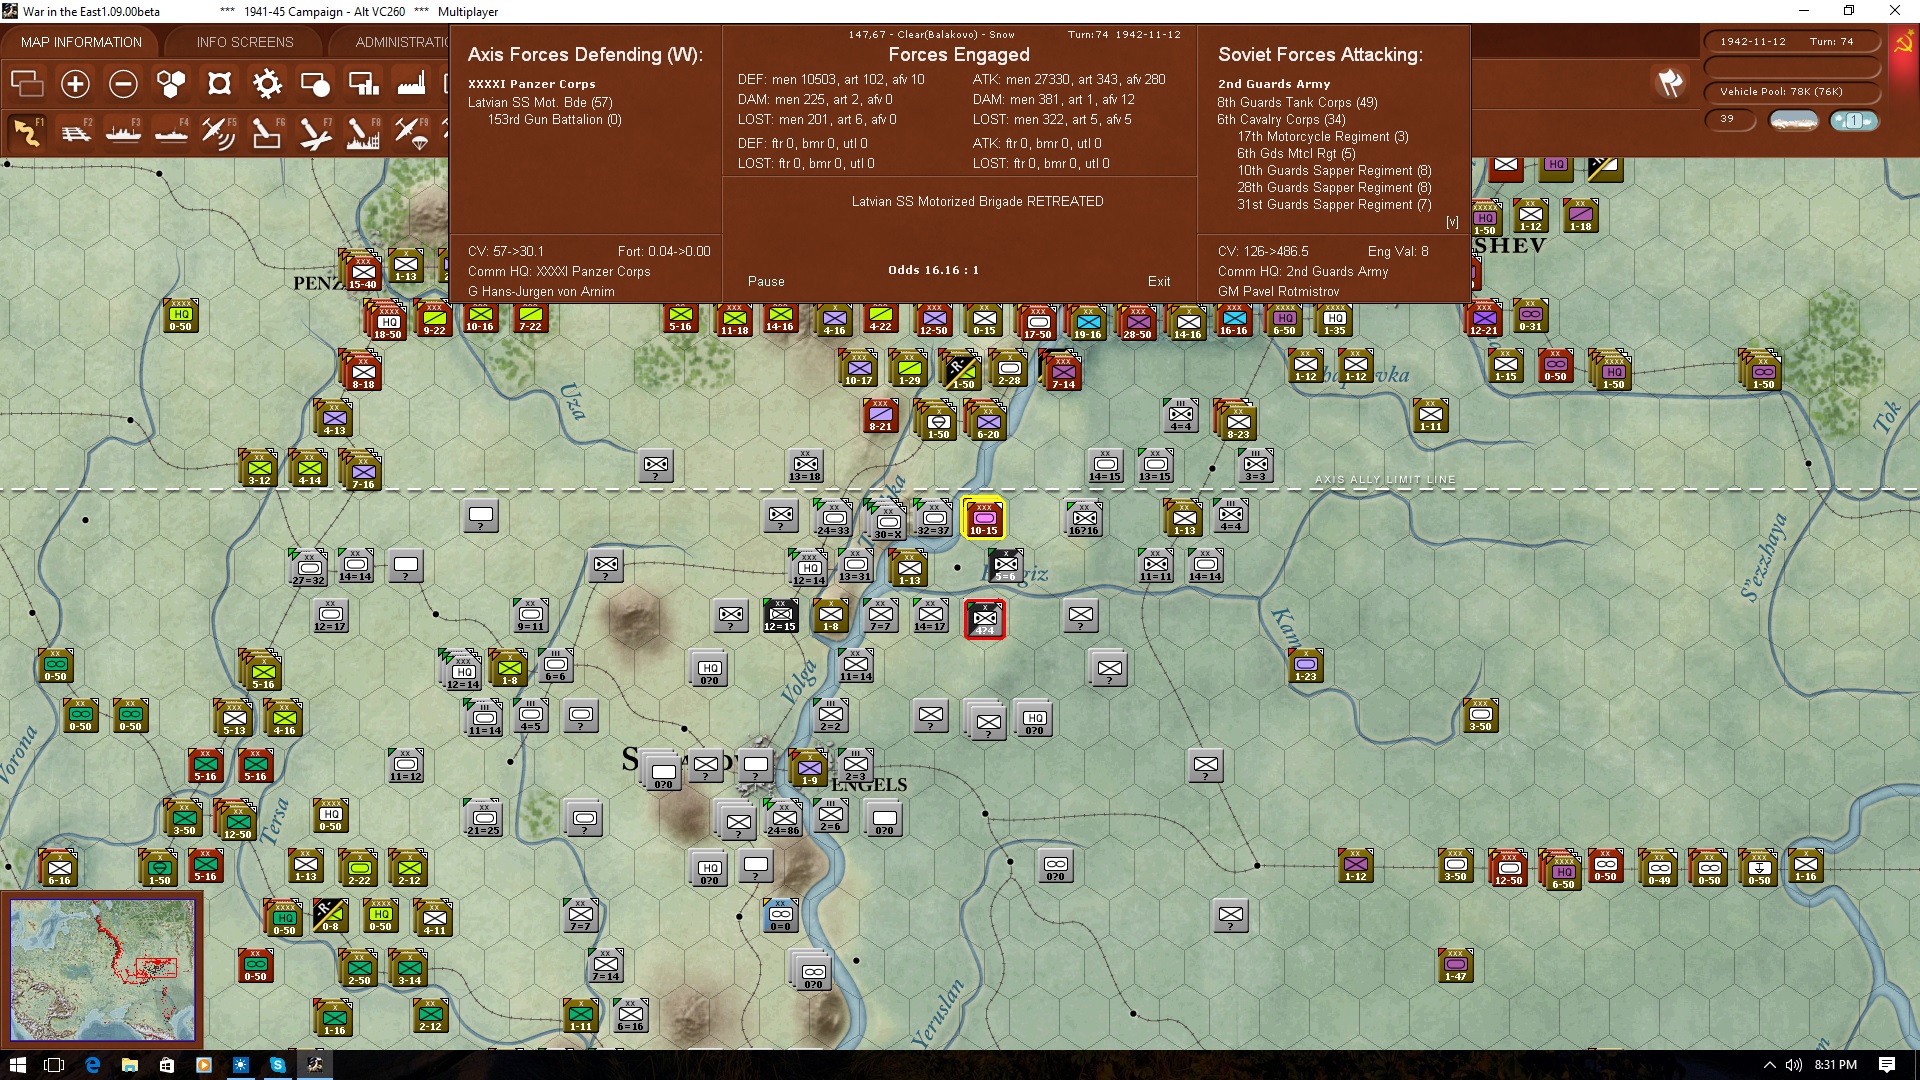Select the 27-32 grey unit counter
Image resolution: width=1920 pixels, height=1080 pixels.
point(308,569)
